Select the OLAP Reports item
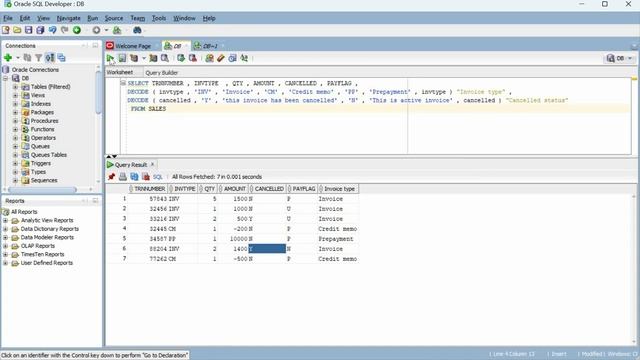Screen dimensions: 640x360 [38, 246]
